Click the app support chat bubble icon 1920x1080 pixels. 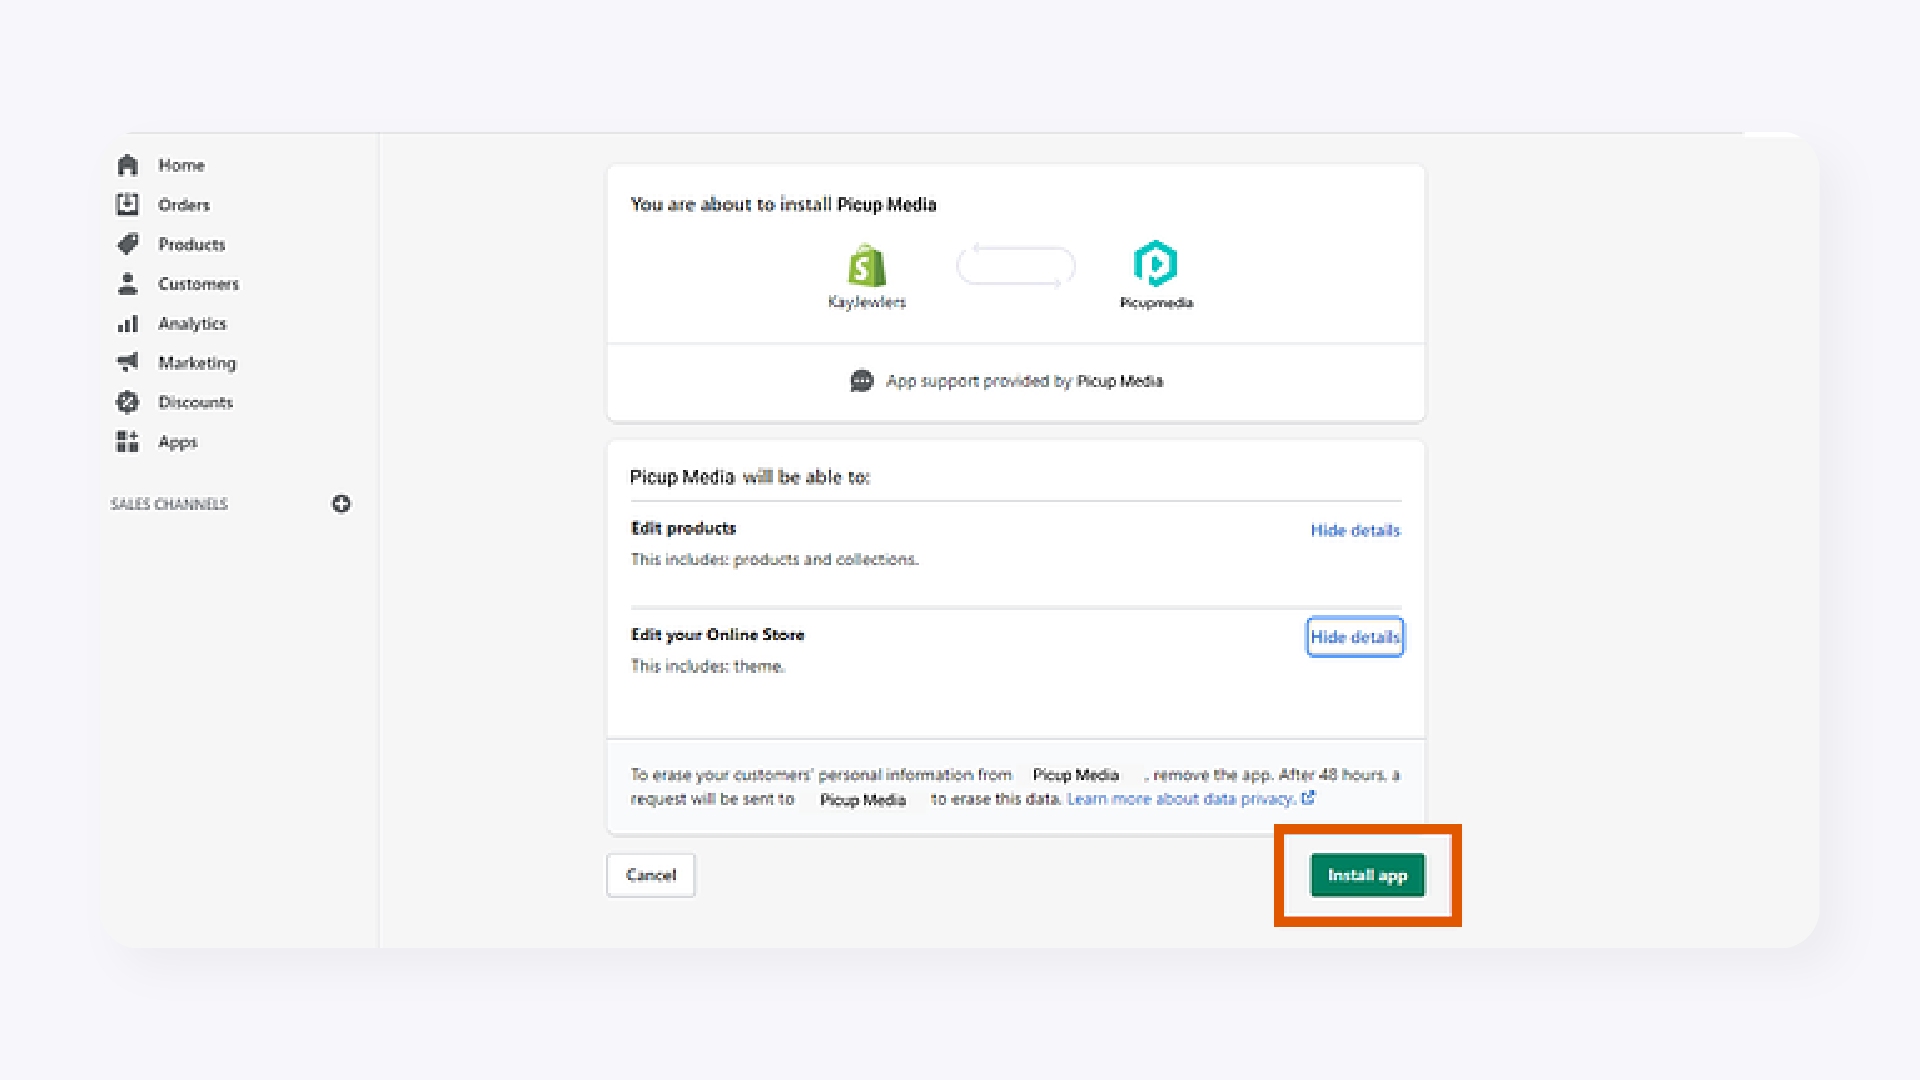(x=861, y=381)
